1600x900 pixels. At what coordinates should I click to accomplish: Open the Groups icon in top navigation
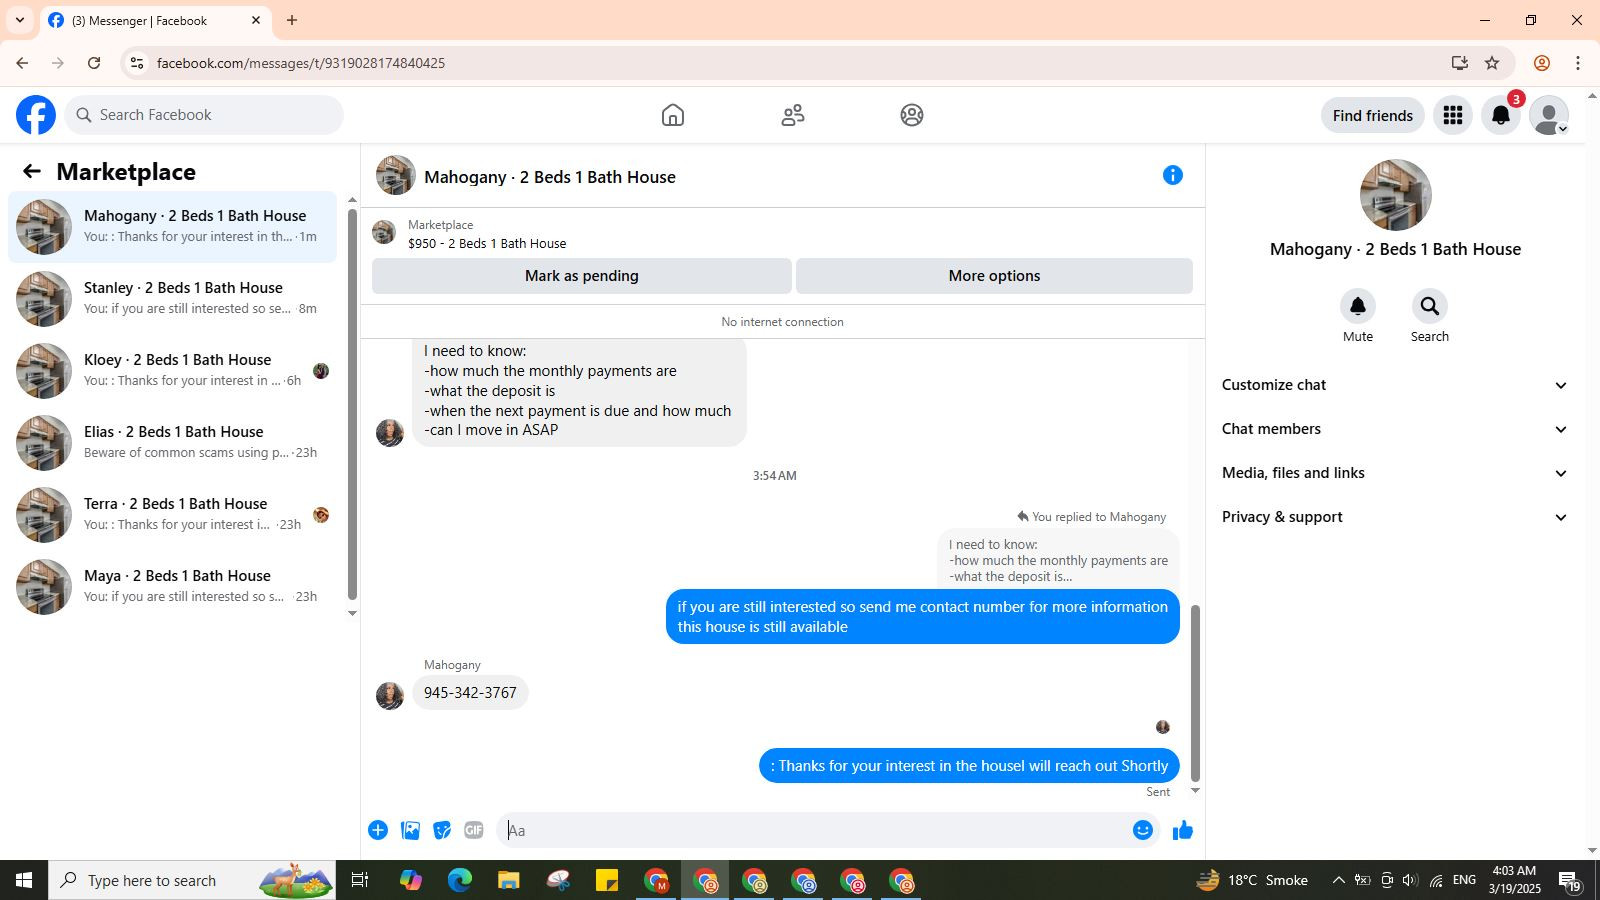tap(912, 115)
